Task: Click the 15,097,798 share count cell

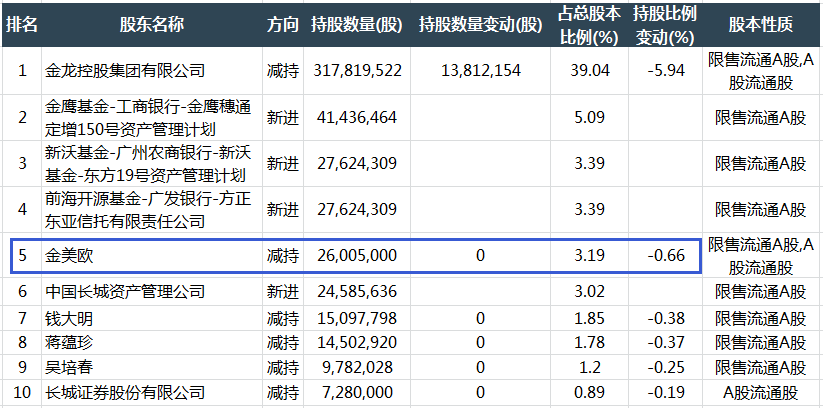Action: coord(357,318)
